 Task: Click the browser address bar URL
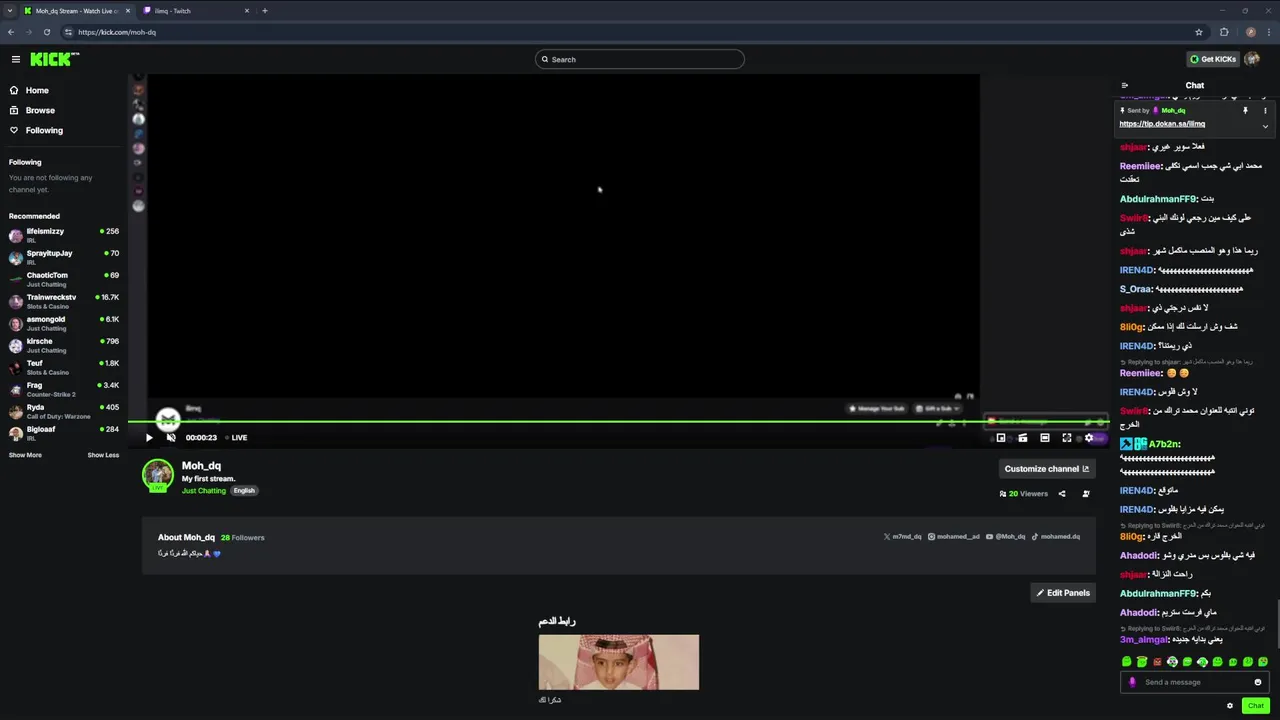[117, 32]
